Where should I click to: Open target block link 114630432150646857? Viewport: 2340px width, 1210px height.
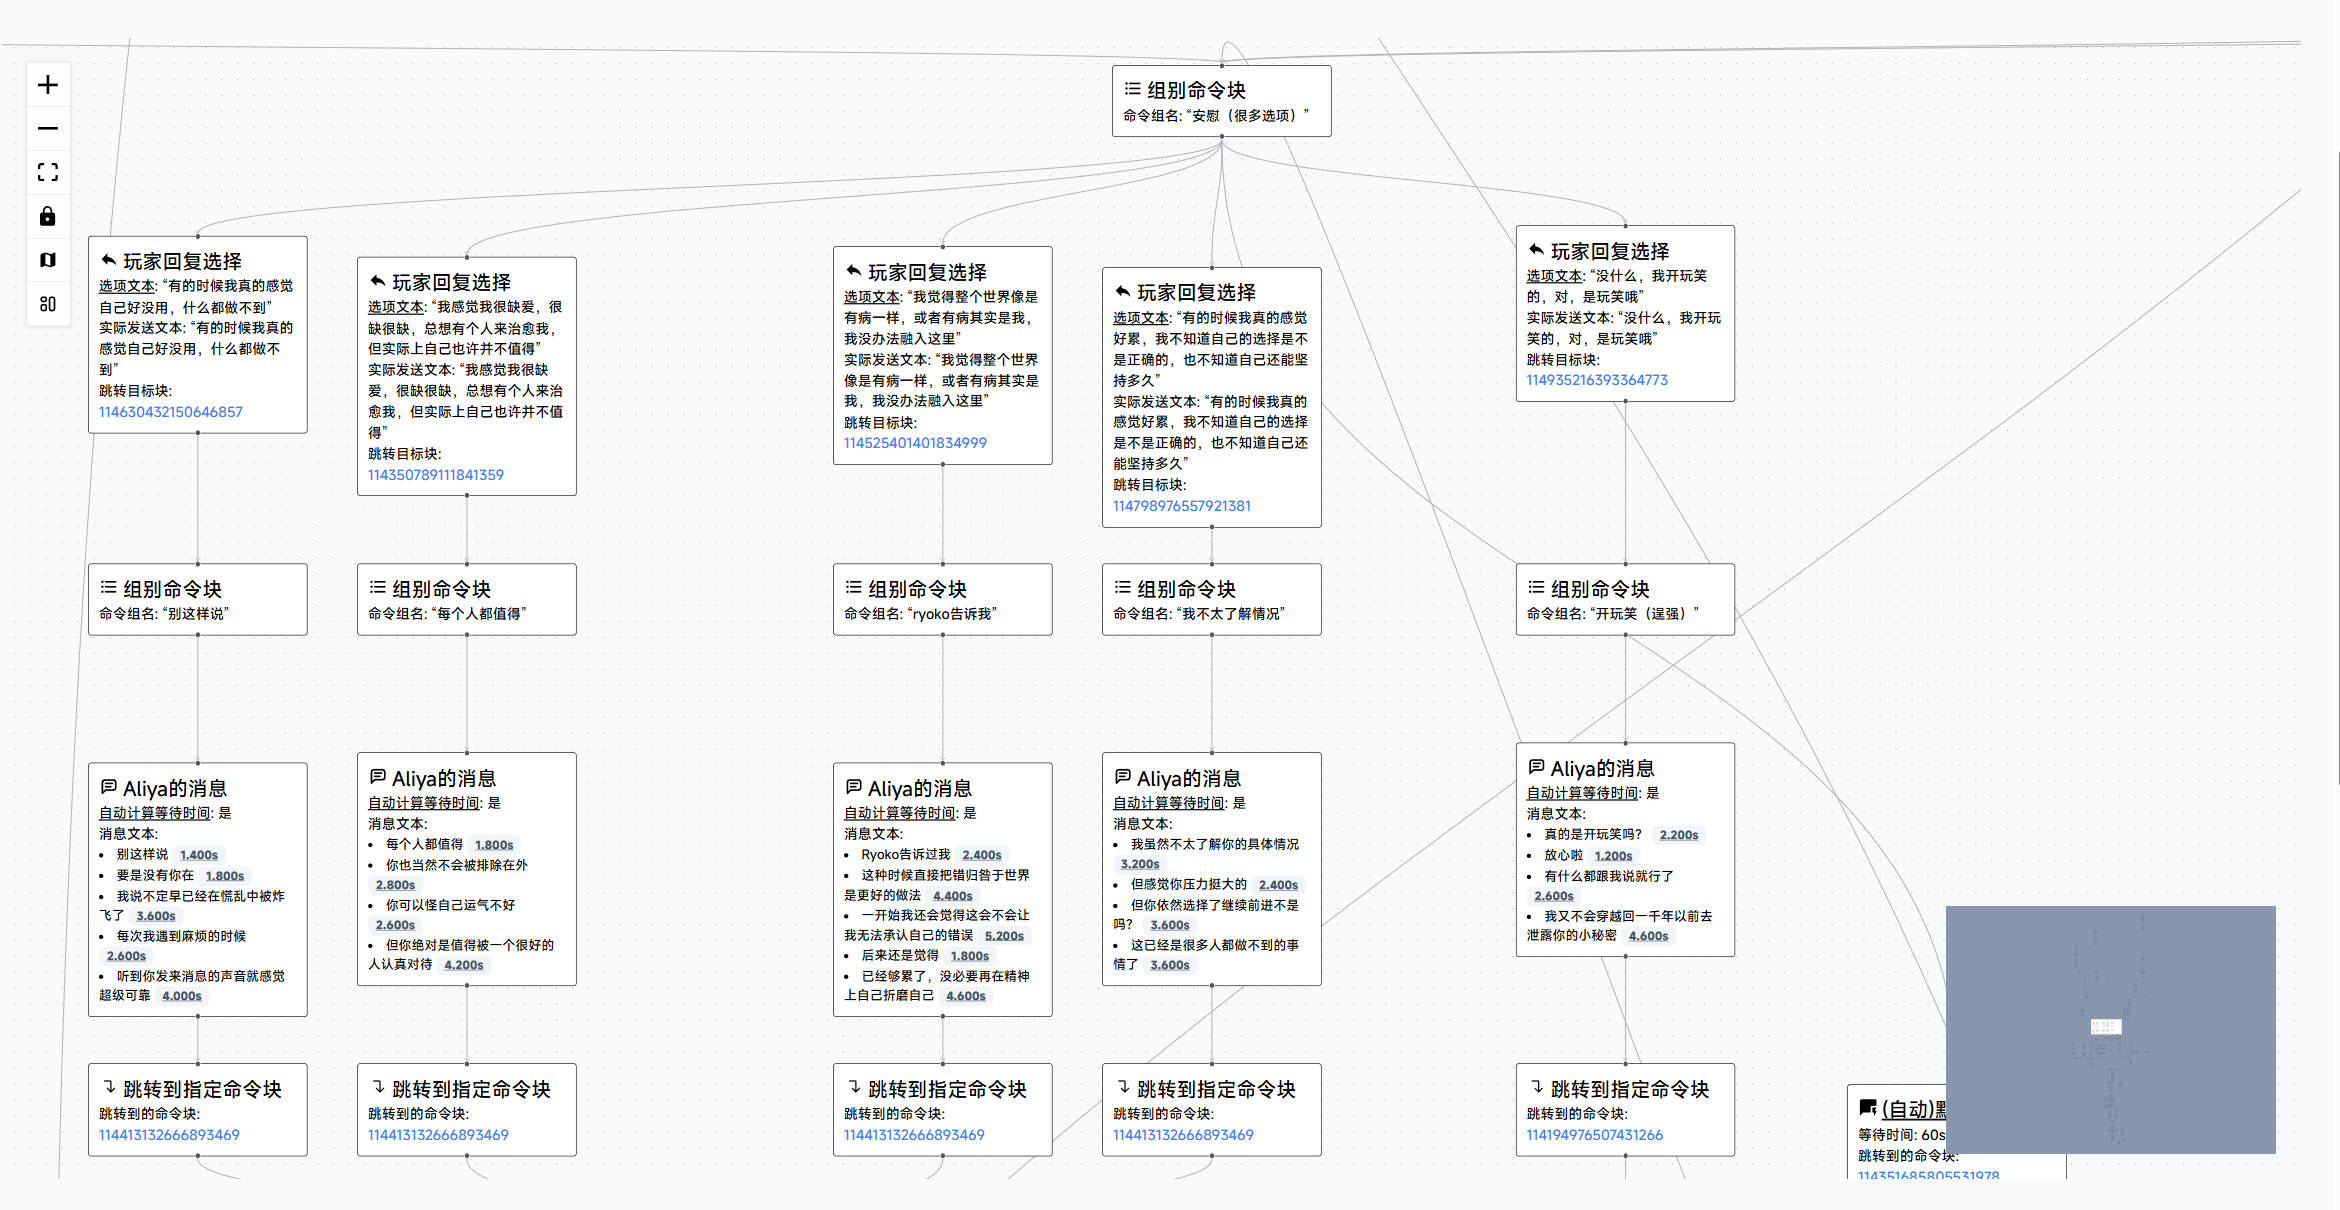tap(170, 411)
